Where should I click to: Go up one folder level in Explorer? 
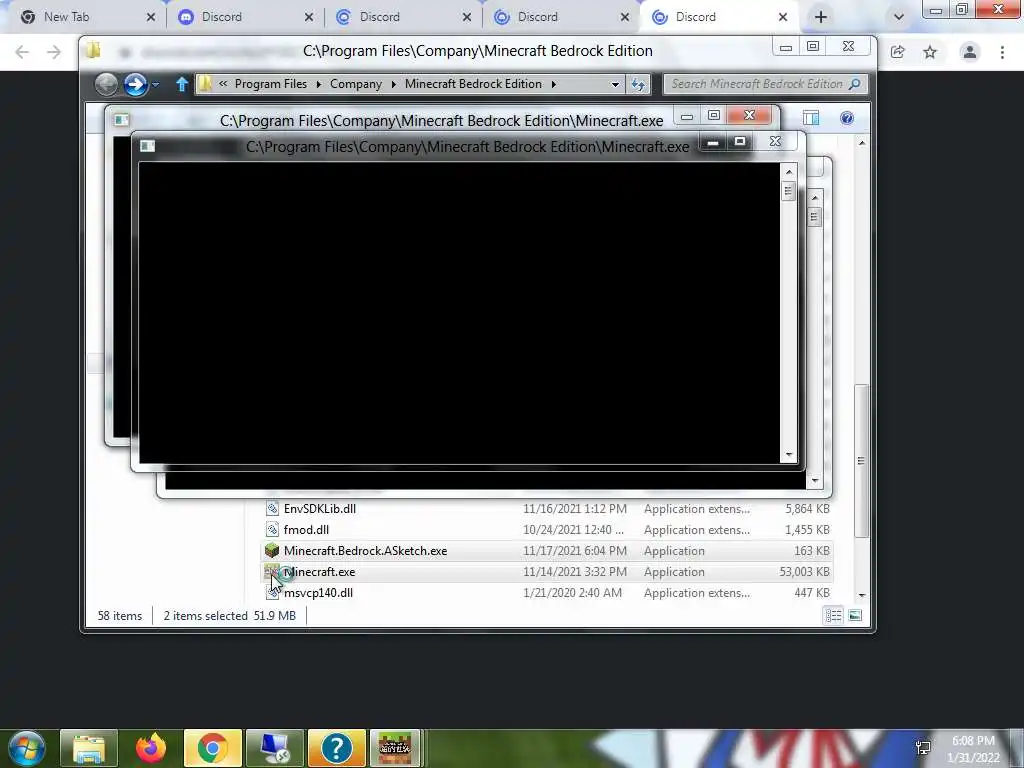coord(182,84)
